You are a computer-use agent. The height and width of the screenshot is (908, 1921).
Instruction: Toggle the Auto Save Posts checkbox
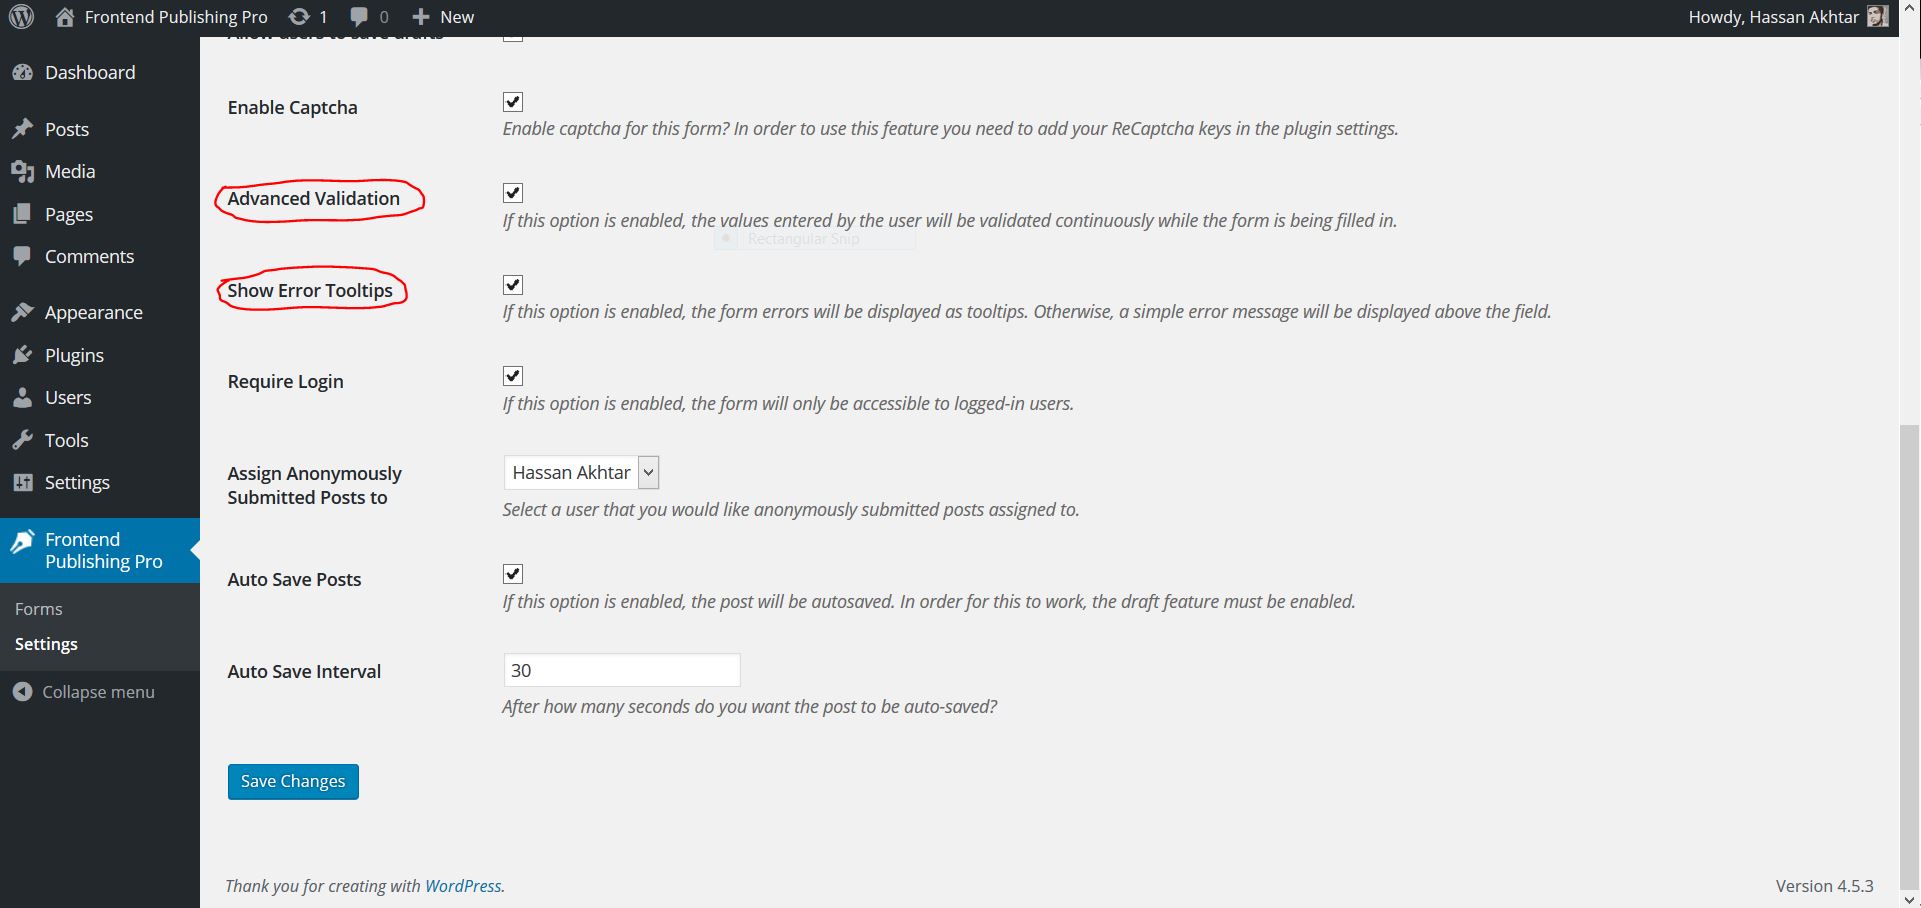coord(512,573)
